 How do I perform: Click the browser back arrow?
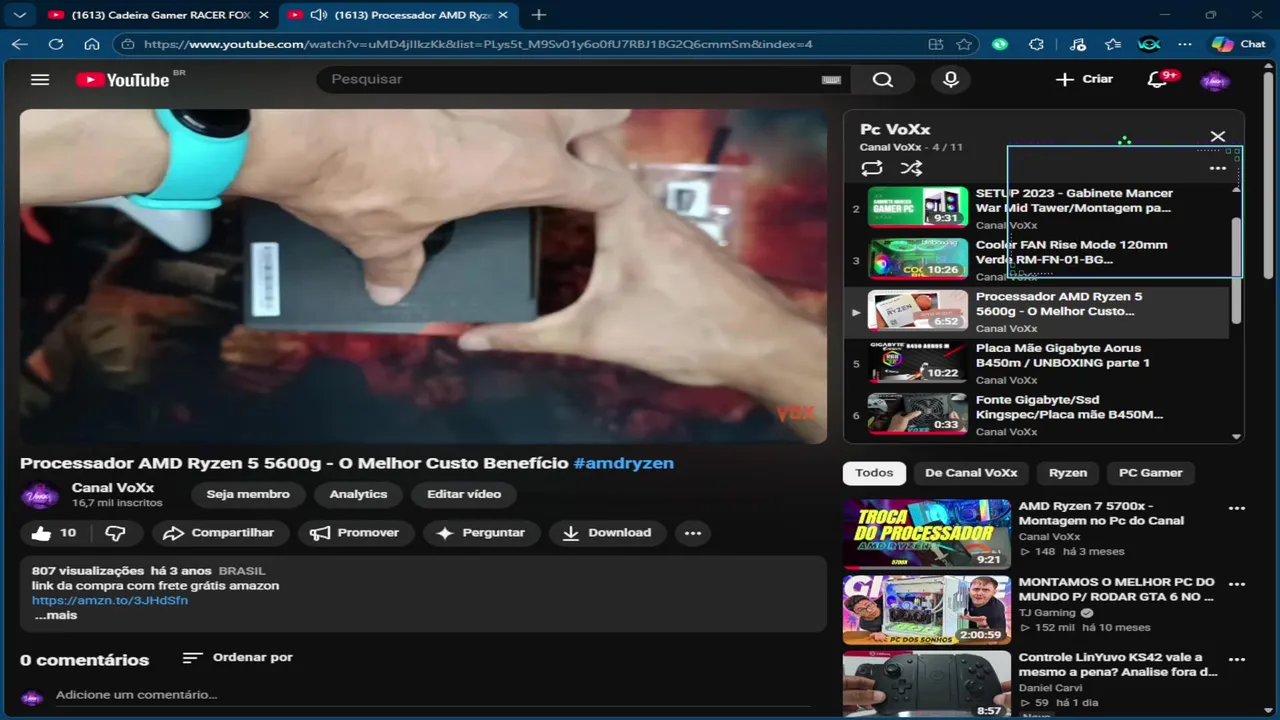coord(20,44)
